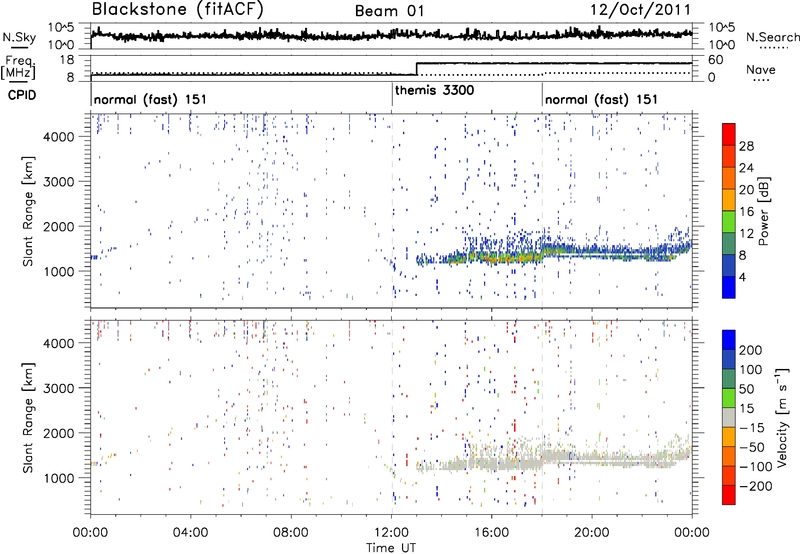Click the blue bottom of the Power color bar
The height and width of the screenshot is (554, 800).
[729, 287]
